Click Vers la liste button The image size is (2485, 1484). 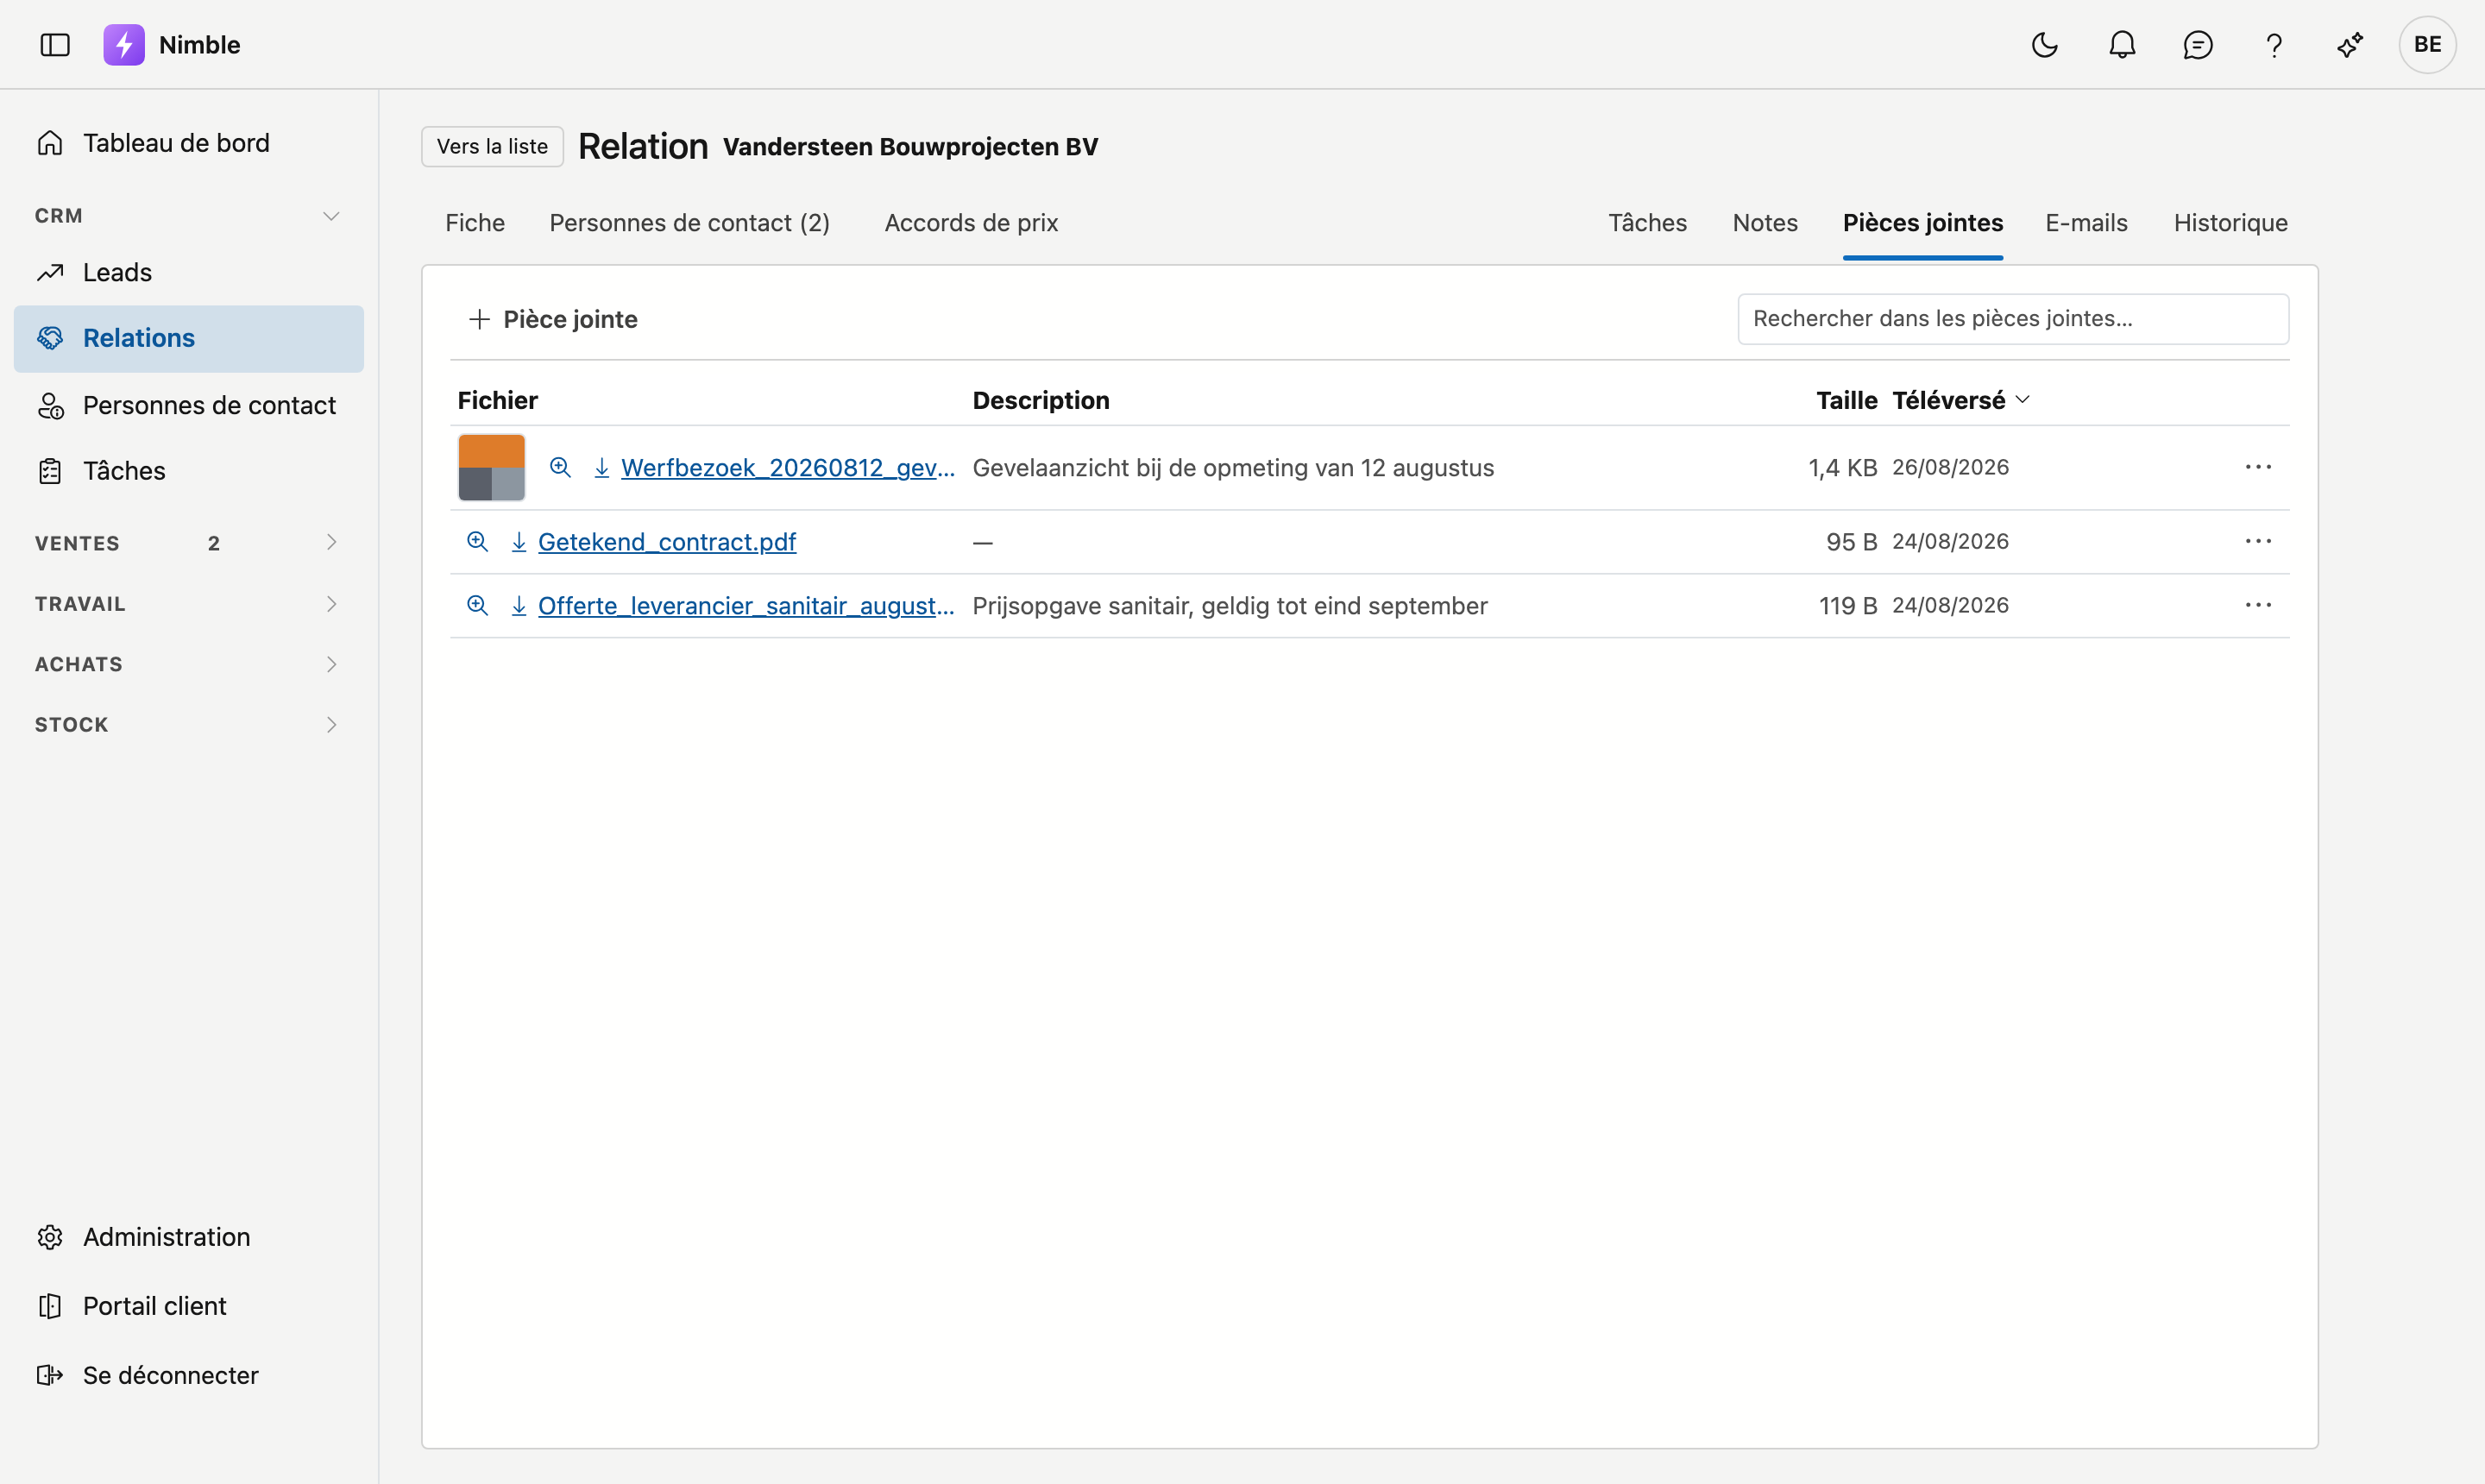click(x=492, y=146)
